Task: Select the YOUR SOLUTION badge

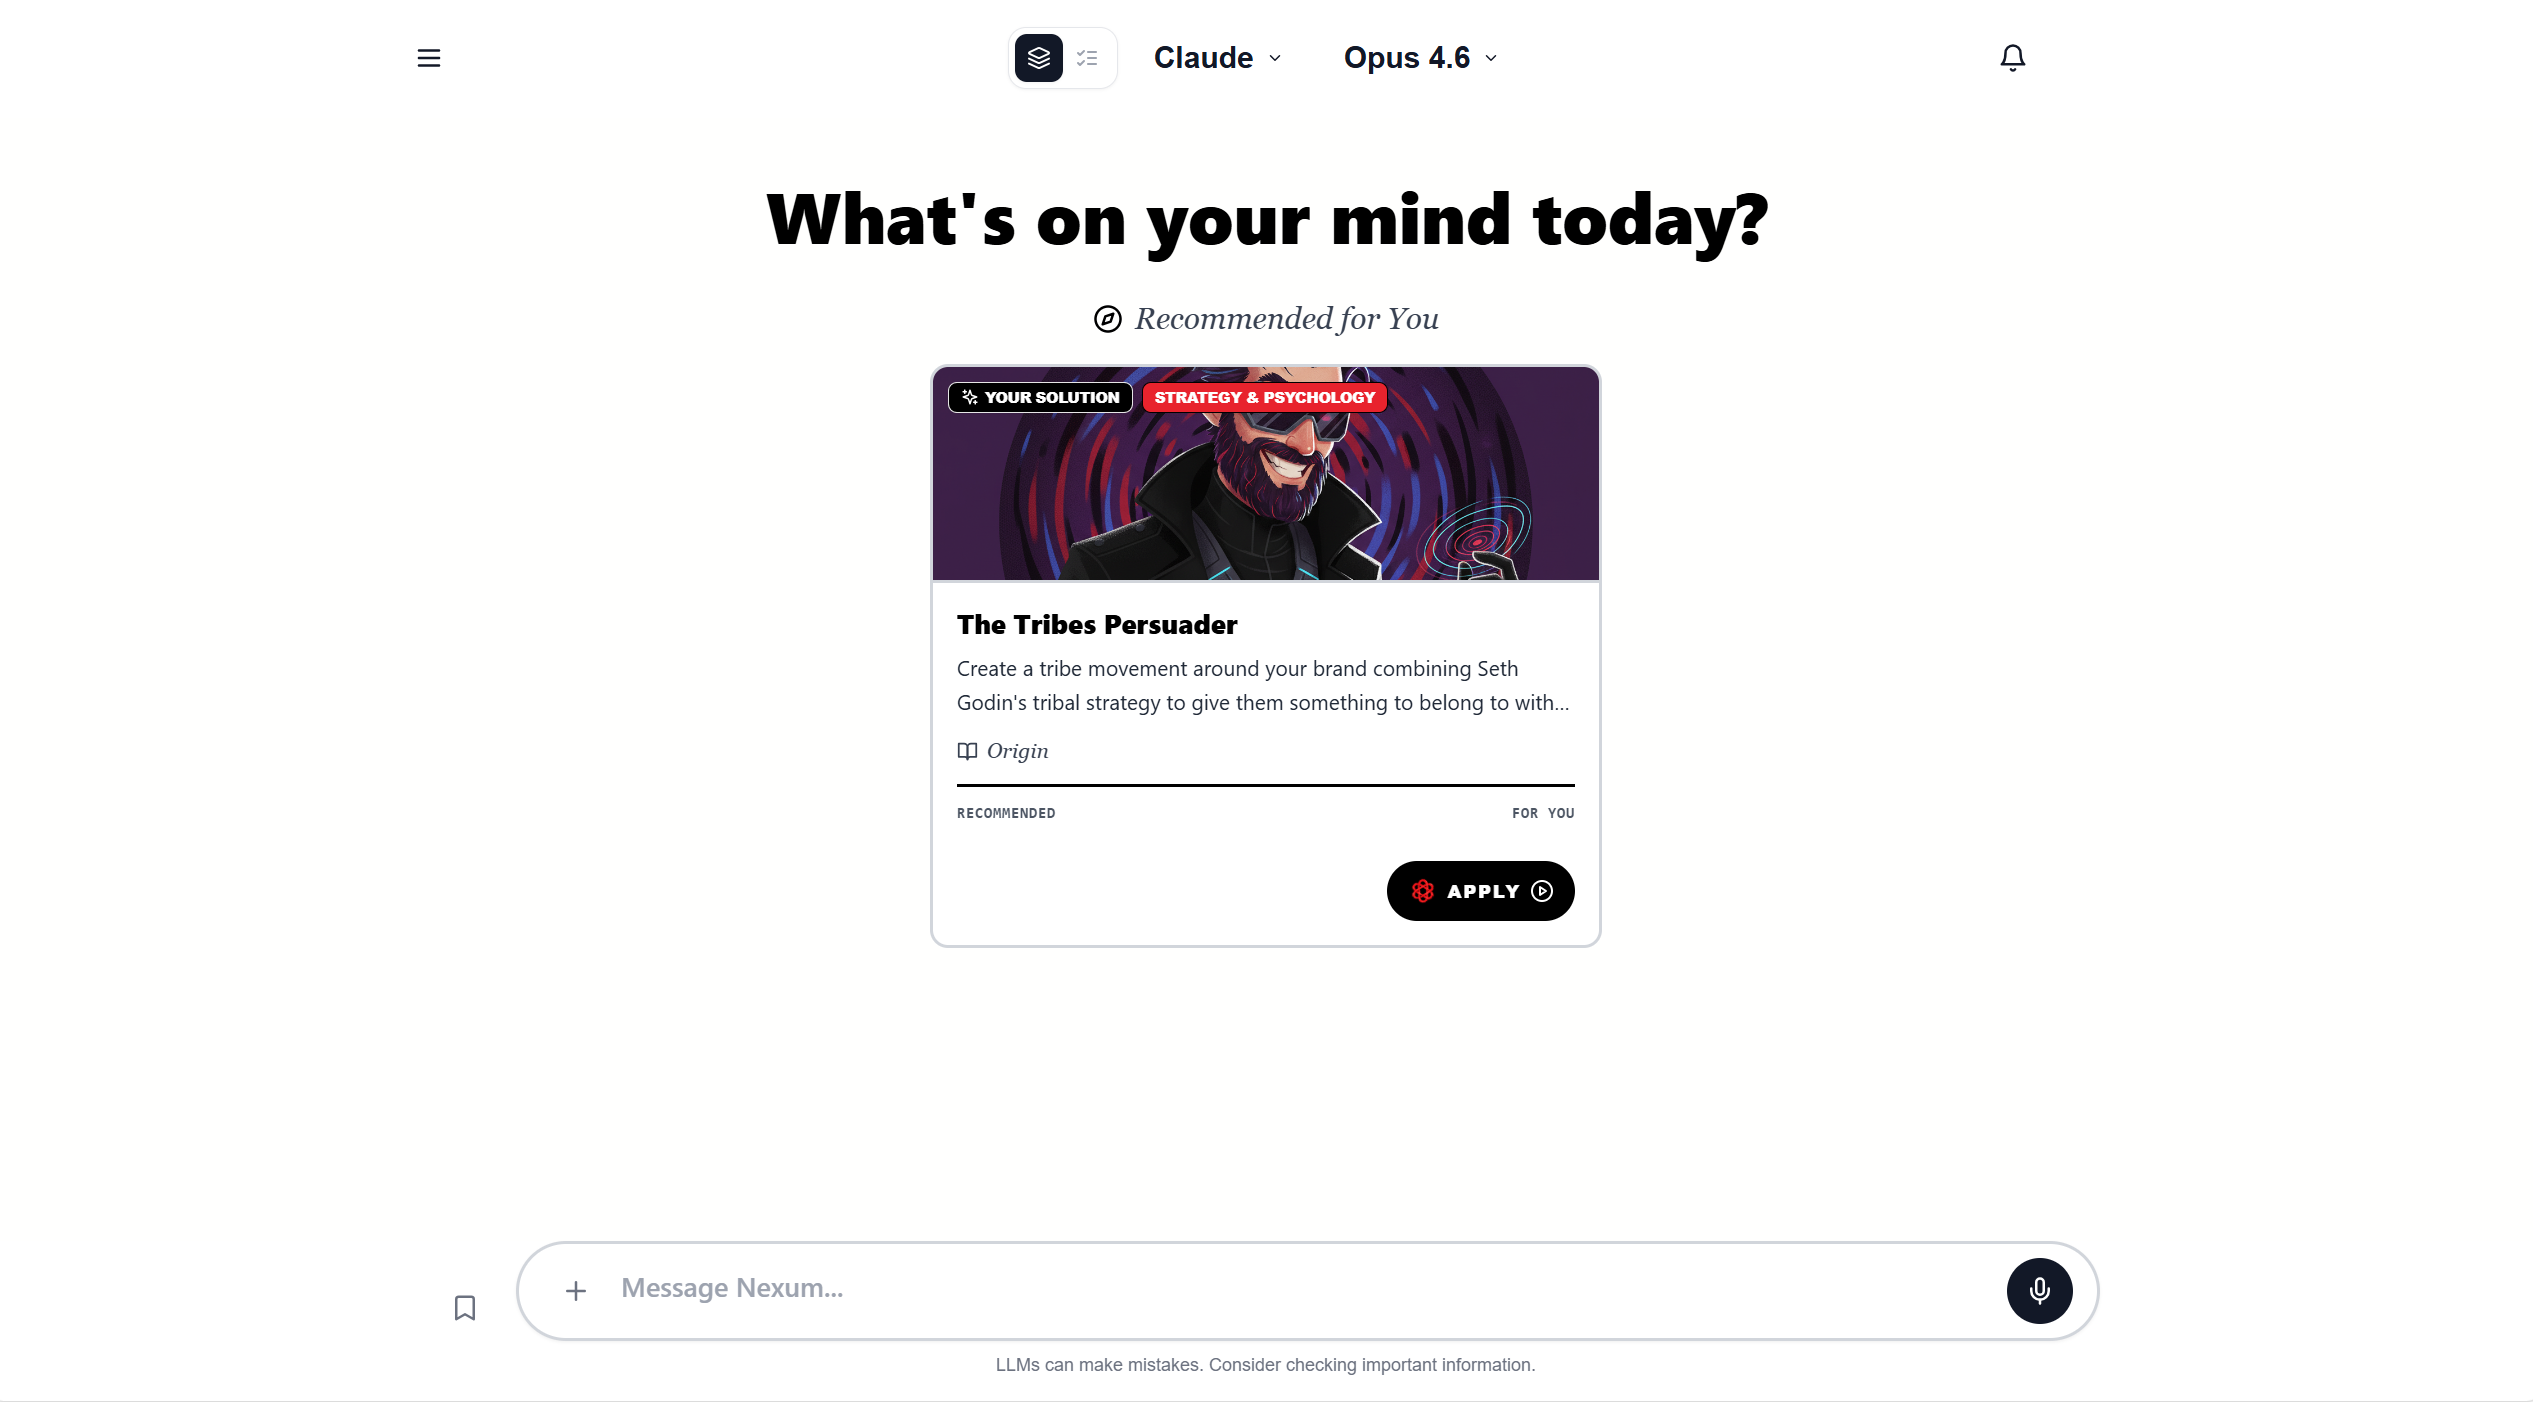Action: tap(1040, 398)
